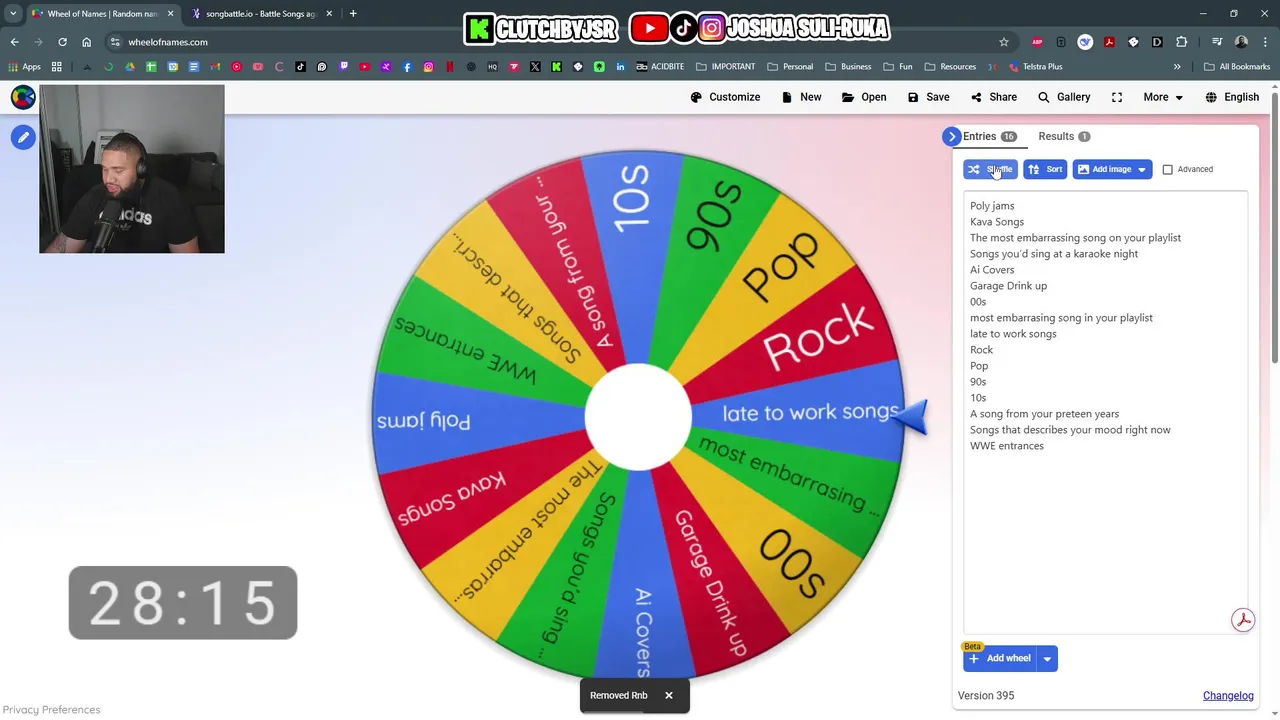Open the Instagram bookmark
This screenshot has width=1280, height=720.
click(x=428, y=67)
